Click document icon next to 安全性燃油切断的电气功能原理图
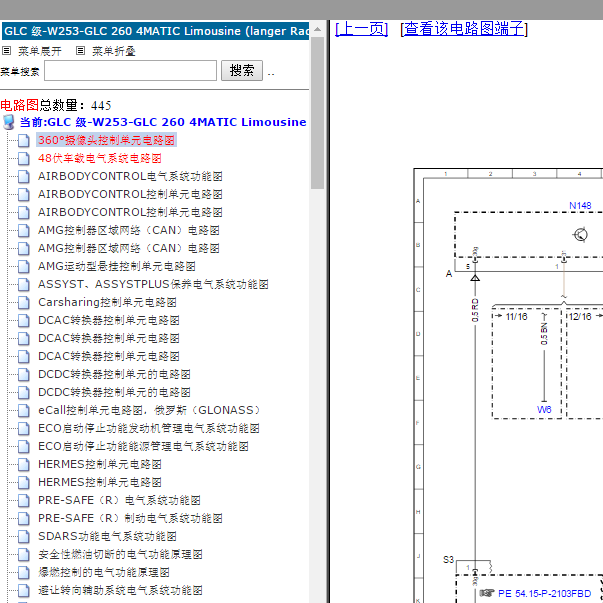Image resolution: width=603 pixels, height=603 pixels. [24, 555]
